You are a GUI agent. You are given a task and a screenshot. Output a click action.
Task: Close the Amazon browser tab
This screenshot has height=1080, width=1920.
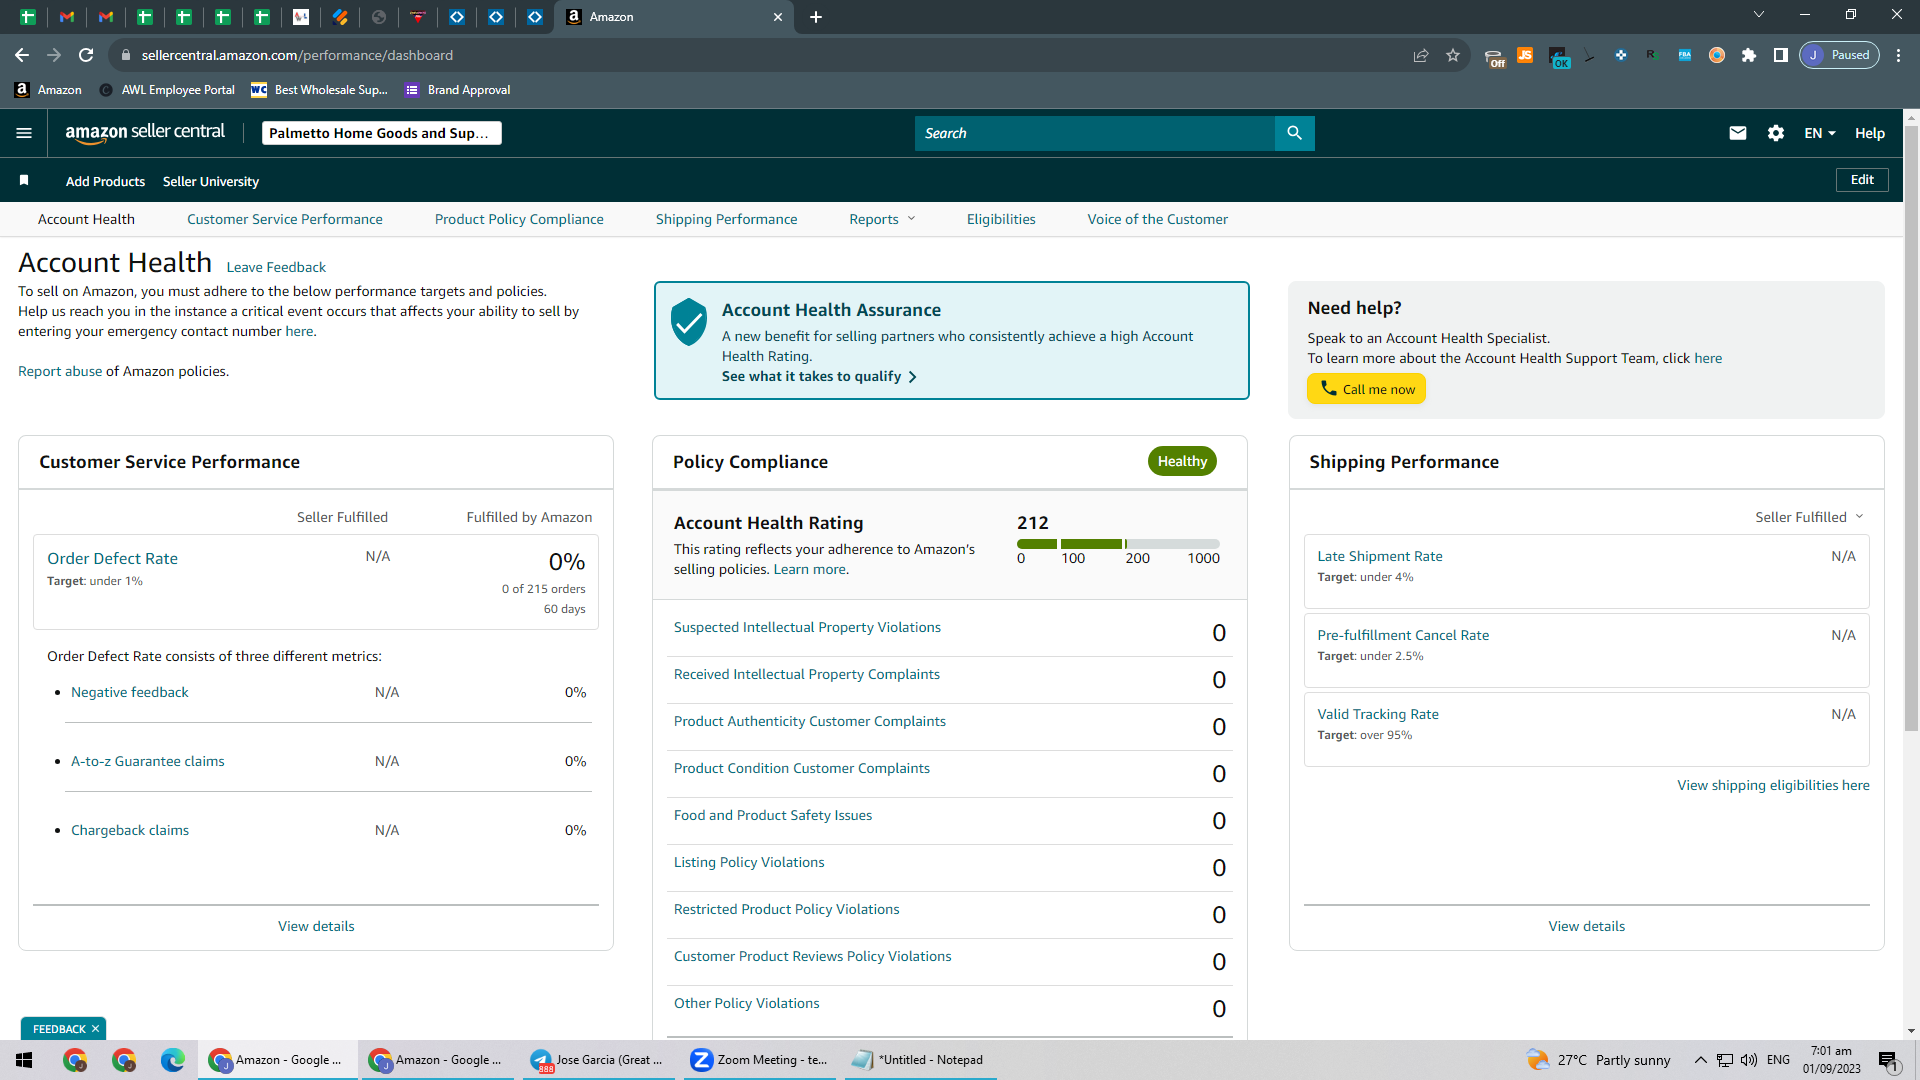tap(778, 17)
